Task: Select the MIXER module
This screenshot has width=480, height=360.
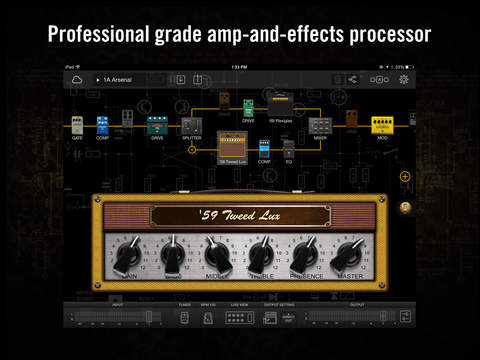Action: [320, 126]
